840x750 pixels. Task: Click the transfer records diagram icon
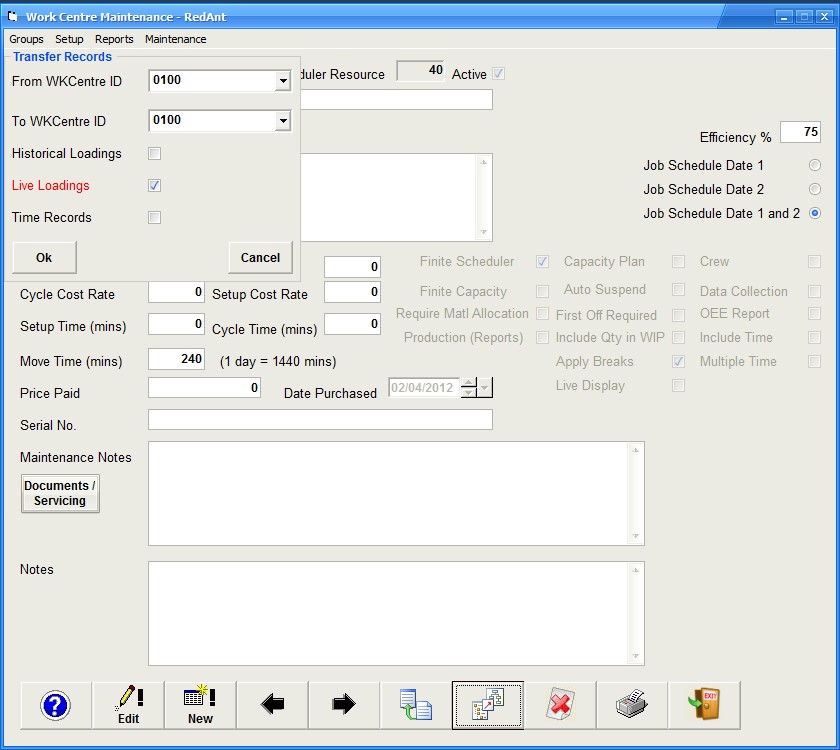[x=488, y=705]
